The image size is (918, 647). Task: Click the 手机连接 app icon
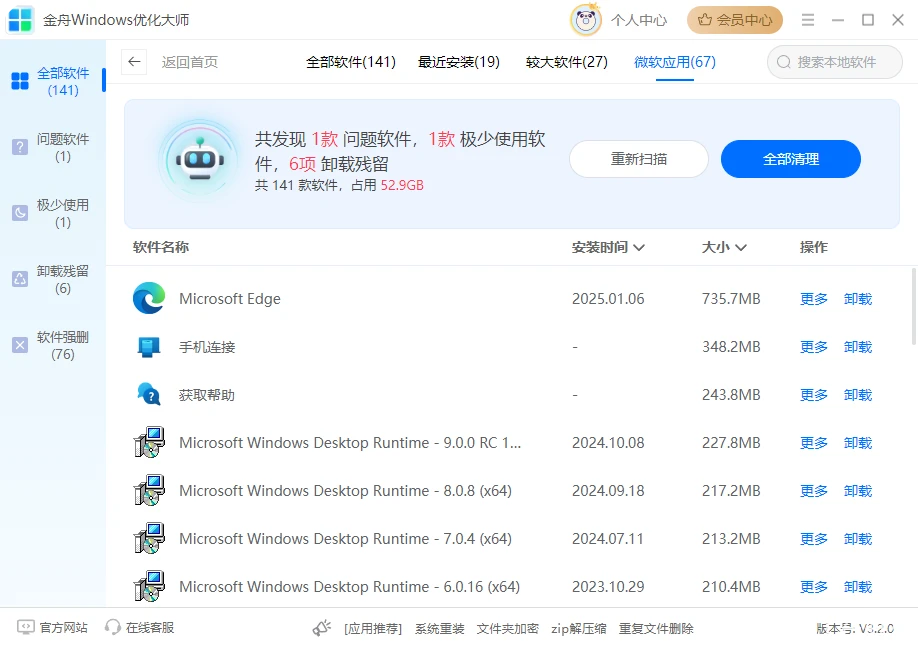click(149, 347)
